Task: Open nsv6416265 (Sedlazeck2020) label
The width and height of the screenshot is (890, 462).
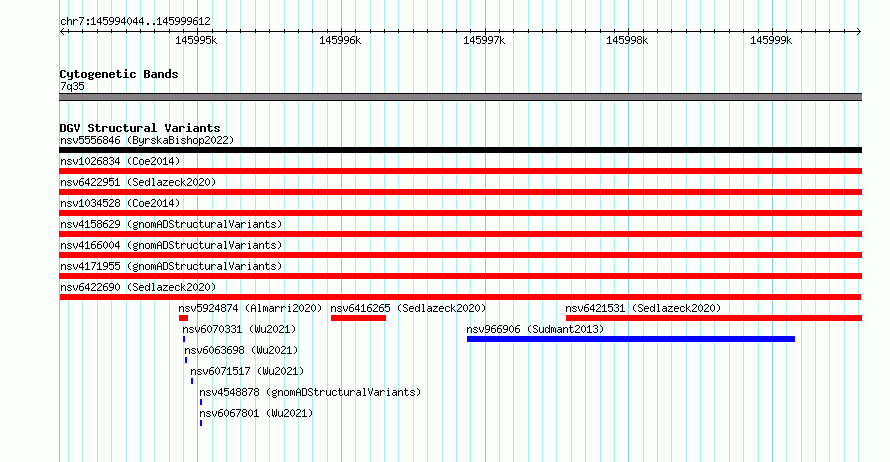Action: pyautogui.click(x=408, y=308)
